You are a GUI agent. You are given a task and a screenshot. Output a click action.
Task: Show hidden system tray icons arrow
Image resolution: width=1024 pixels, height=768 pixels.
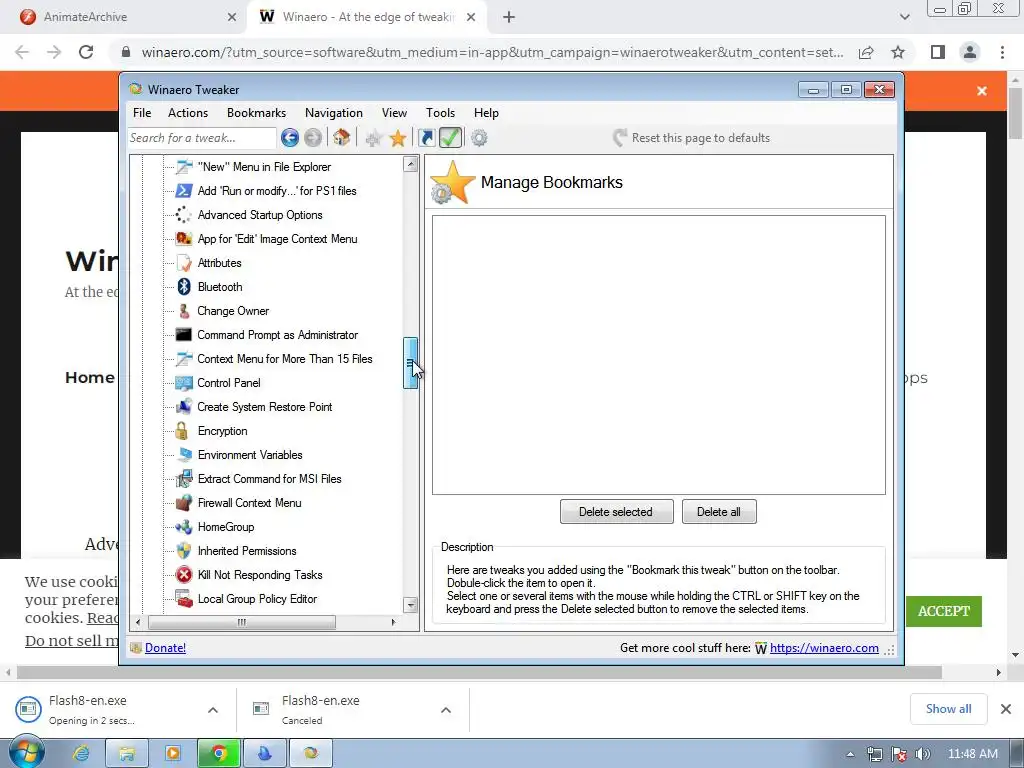click(x=850, y=754)
